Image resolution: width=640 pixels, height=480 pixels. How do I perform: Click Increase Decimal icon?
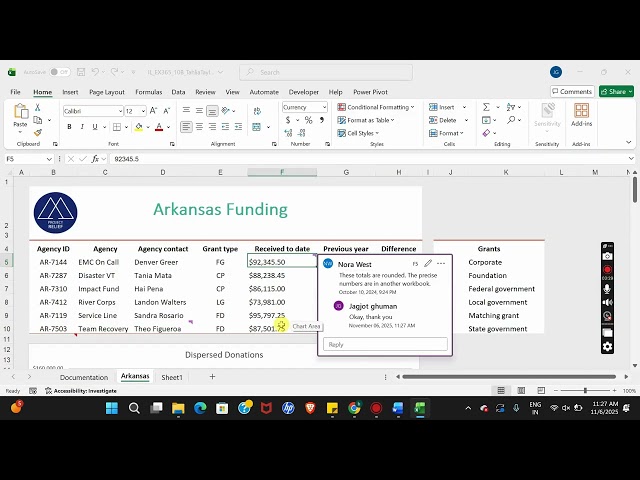(x=288, y=133)
